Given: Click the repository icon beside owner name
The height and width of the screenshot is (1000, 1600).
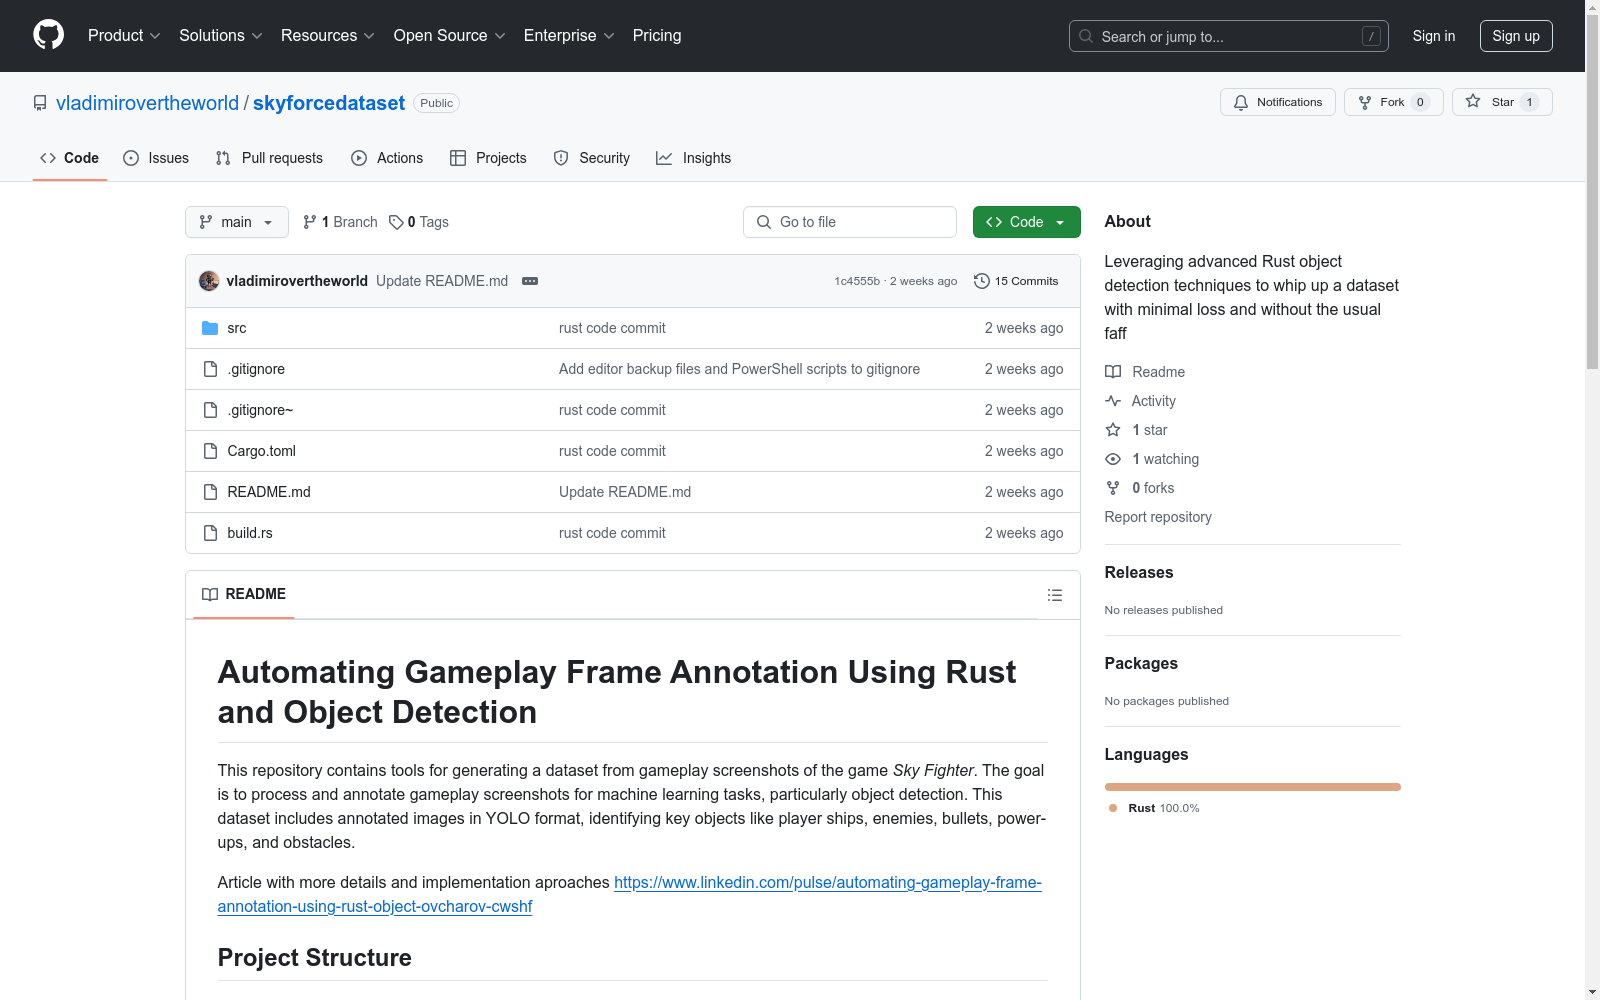Looking at the screenshot, I should (x=40, y=103).
